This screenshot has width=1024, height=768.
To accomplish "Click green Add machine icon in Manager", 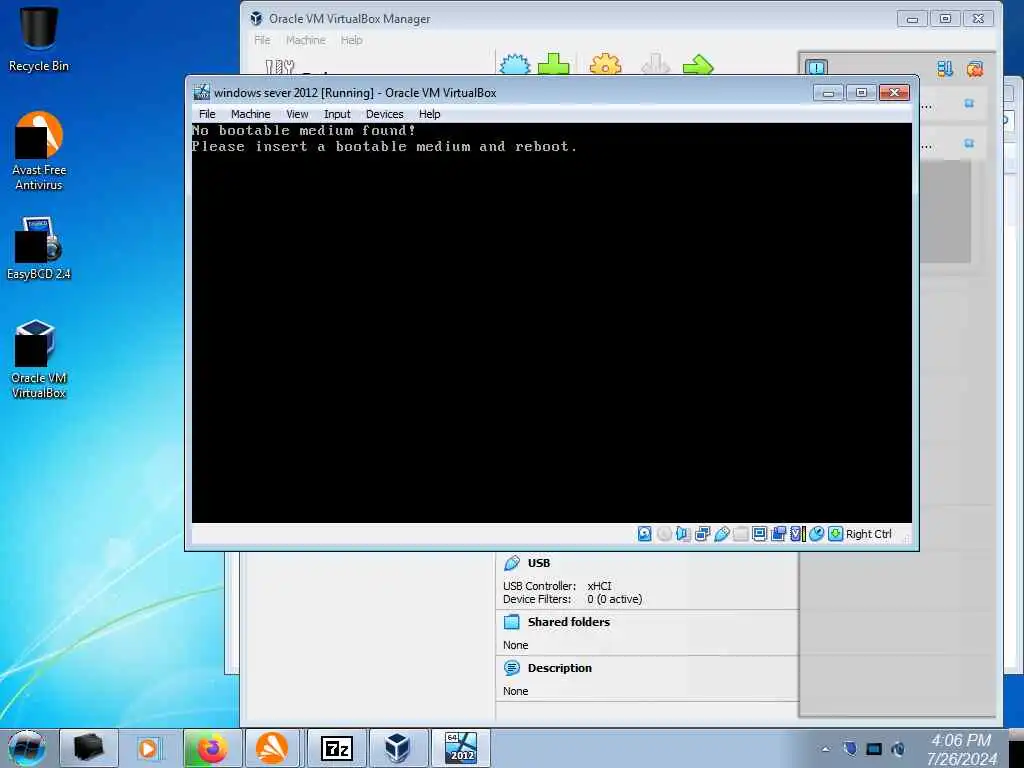I will 554,64.
